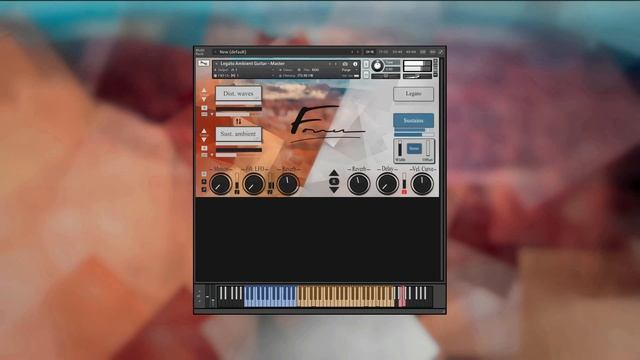Adjust the Width slider

pyautogui.click(x=400, y=149)
